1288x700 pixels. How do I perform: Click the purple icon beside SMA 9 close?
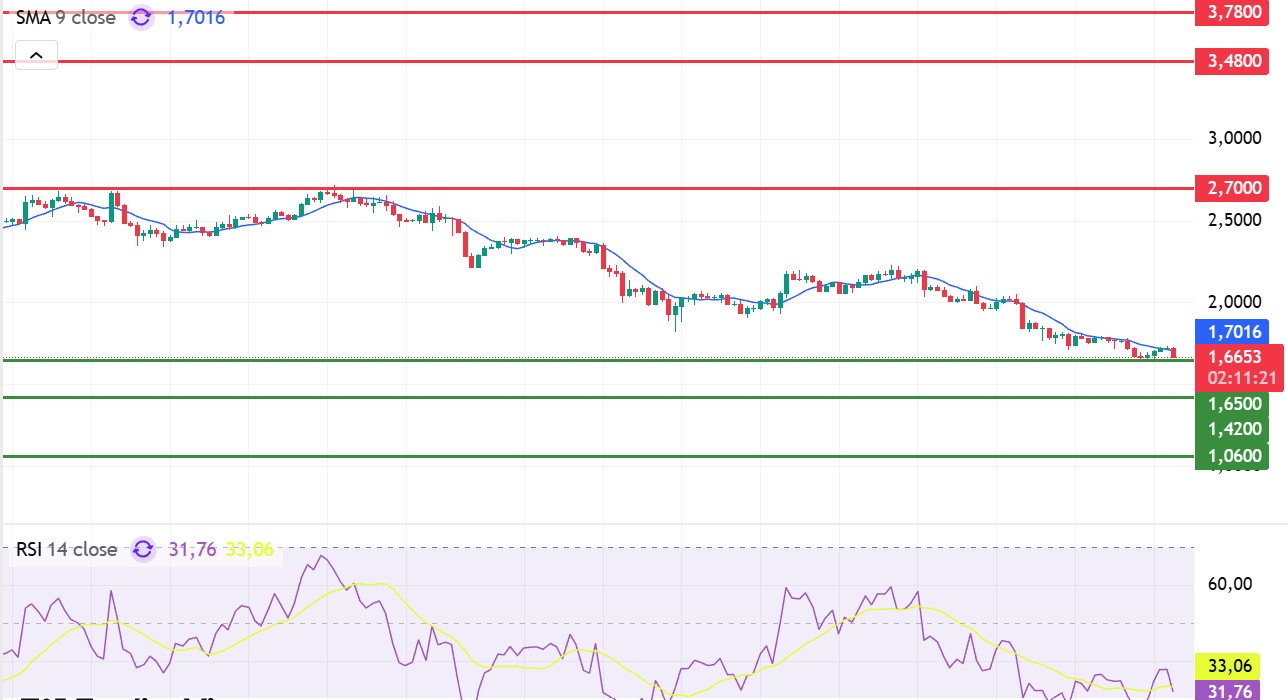(x=142, y=18)
